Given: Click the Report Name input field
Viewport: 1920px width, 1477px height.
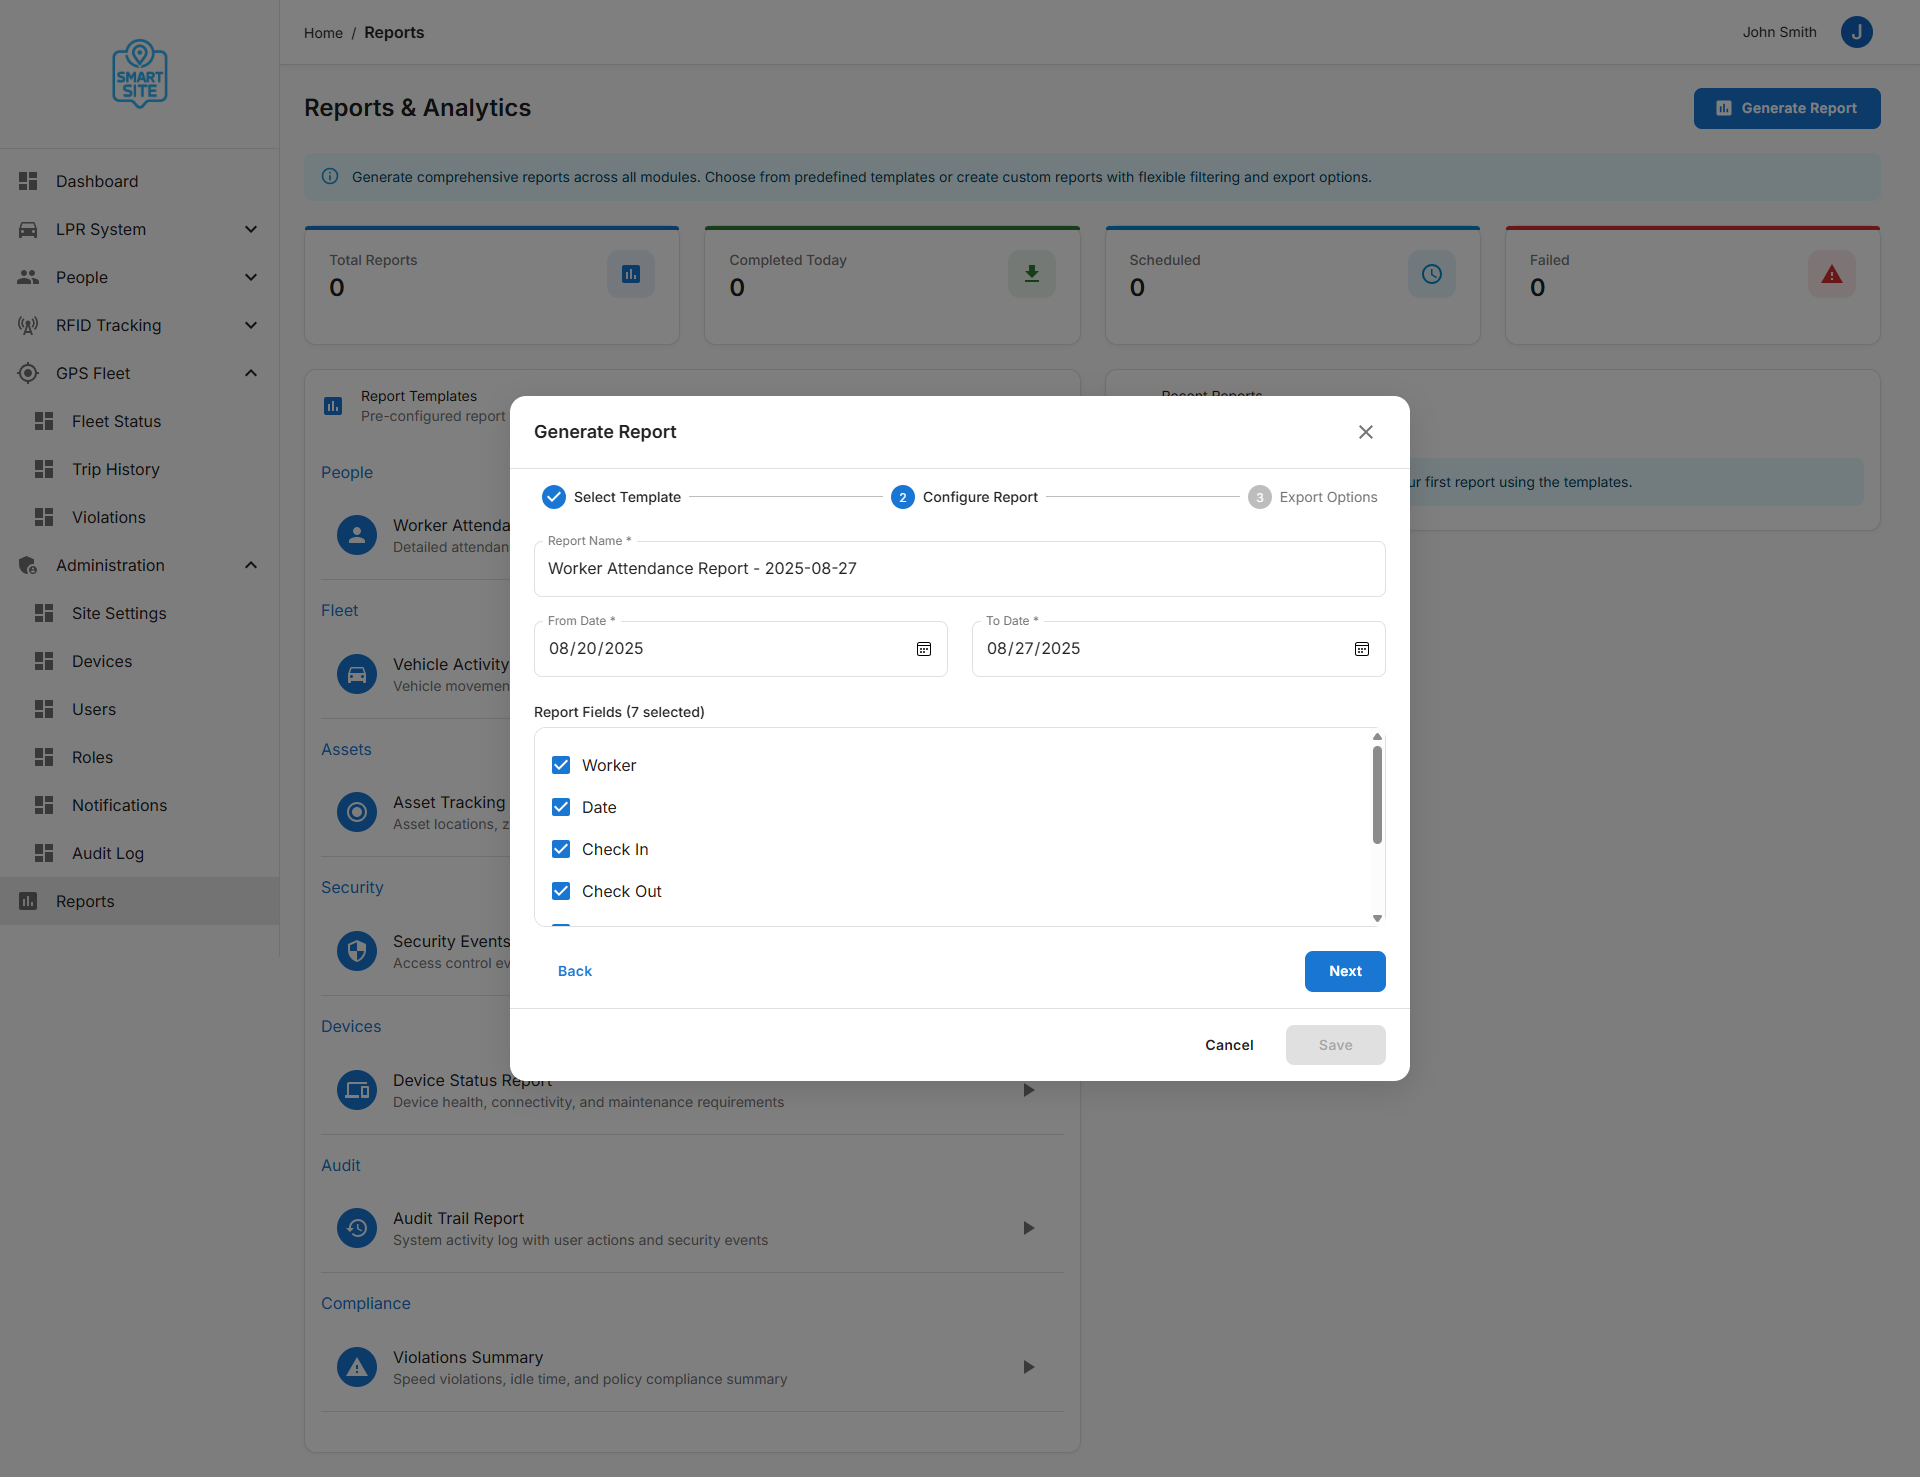Looking at the screenshot, I should [959, 568].
